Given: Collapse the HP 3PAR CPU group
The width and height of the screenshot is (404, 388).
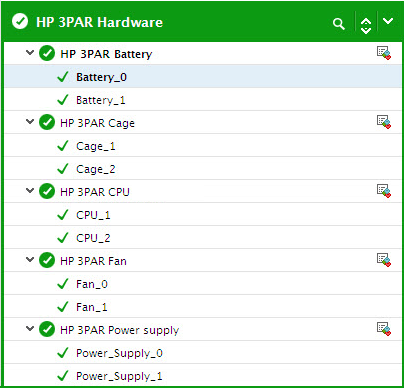Looking at the screenshot, I should [30, 190].
